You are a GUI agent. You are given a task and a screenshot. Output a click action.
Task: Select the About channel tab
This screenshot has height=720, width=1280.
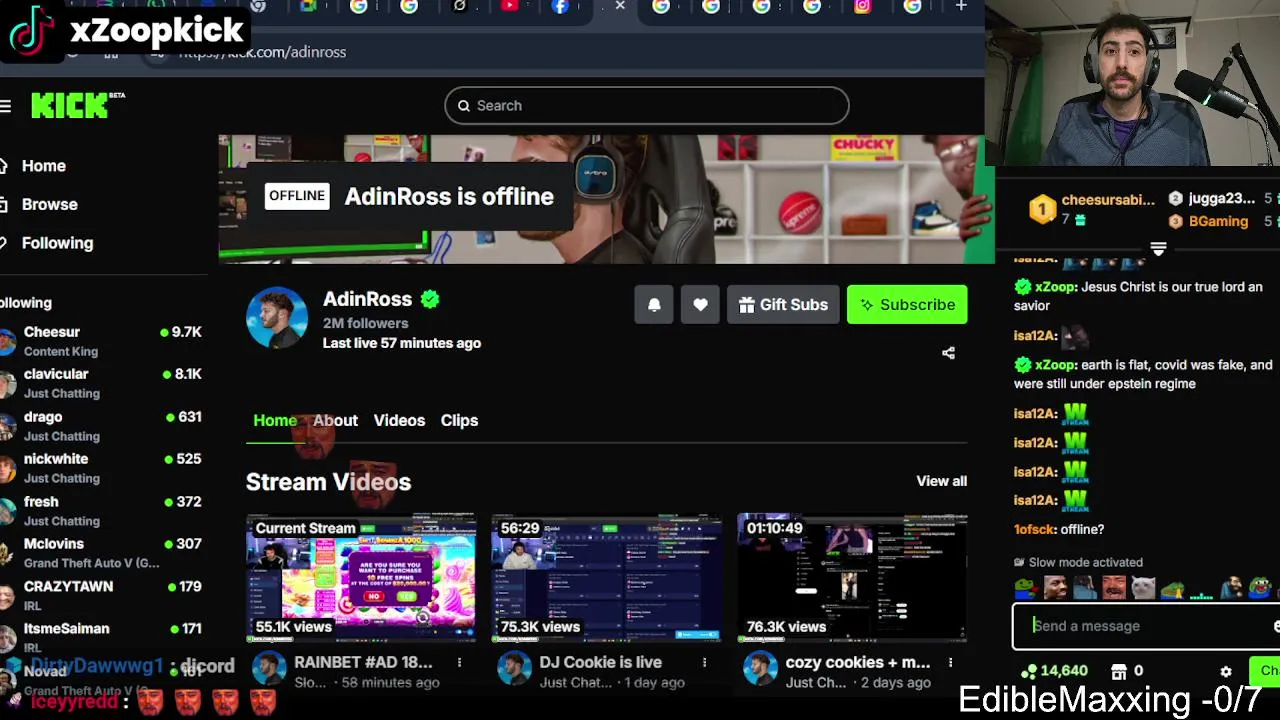pyautogui.click(x=335, y=421)
